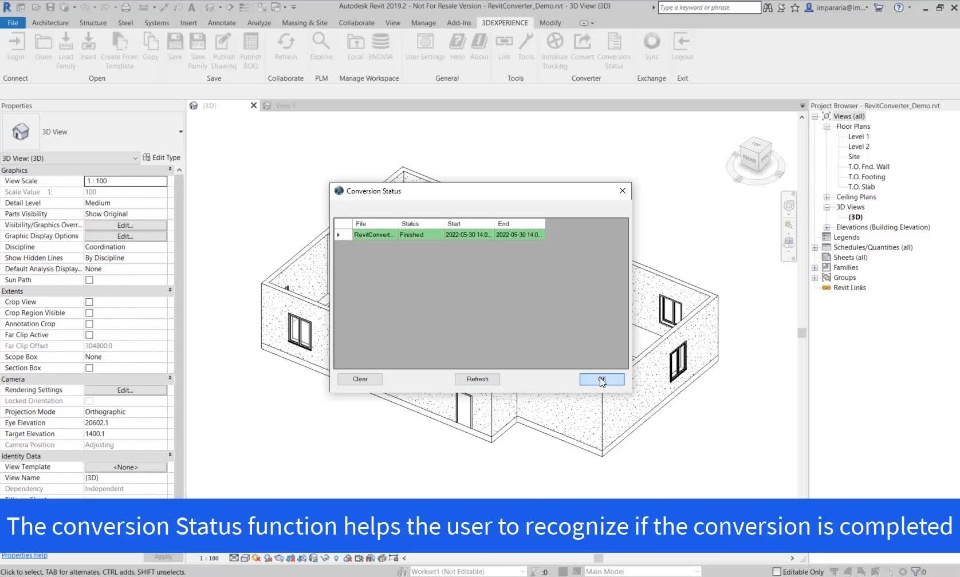Switch to the Modify ribbon tab
Image resolution: width=960 pixels, height=577 pixels.
tap(550, 23)
